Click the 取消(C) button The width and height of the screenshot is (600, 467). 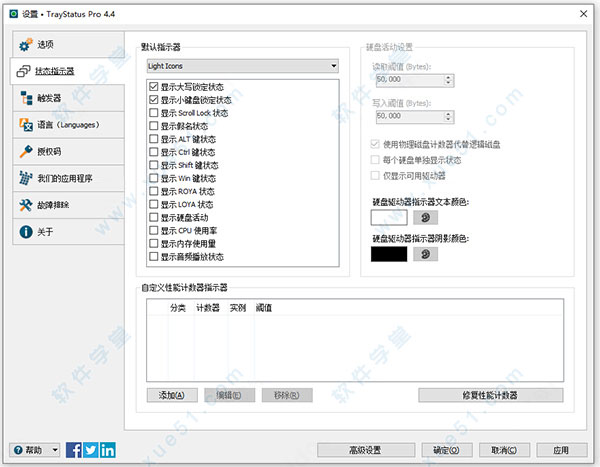pyautogui.click(x=504, y=450)
